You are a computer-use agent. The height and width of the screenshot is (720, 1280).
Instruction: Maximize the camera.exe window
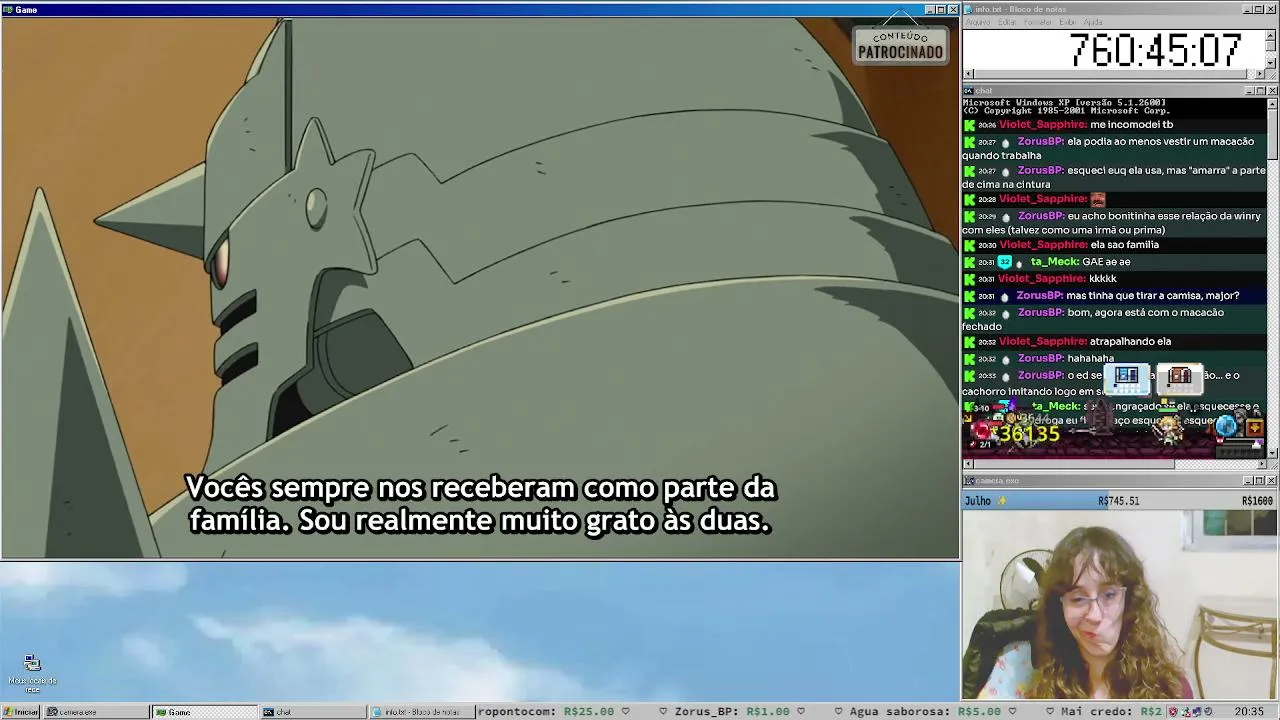[x=1260, y=481]
